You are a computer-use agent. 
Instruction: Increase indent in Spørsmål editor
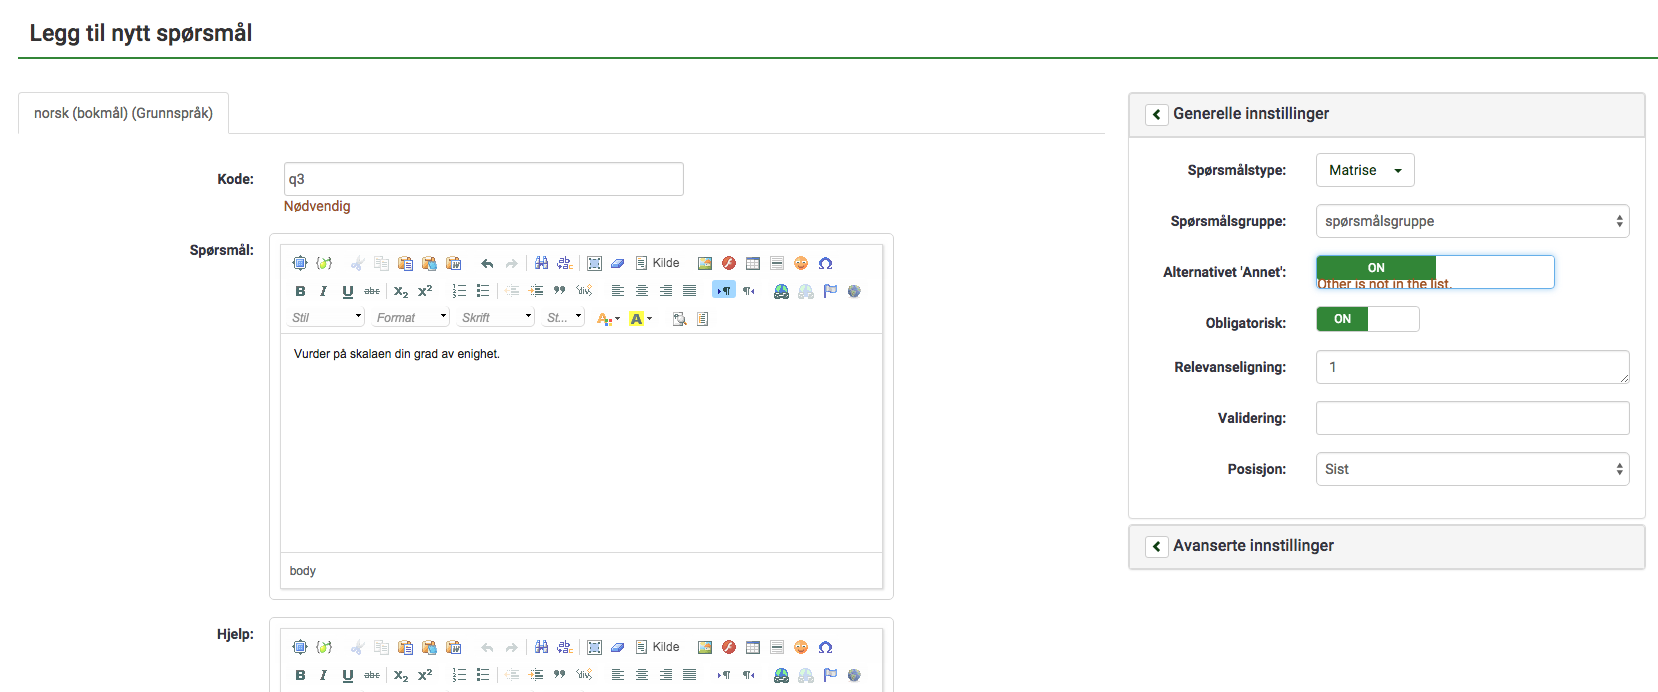click(x=536, y=291)
